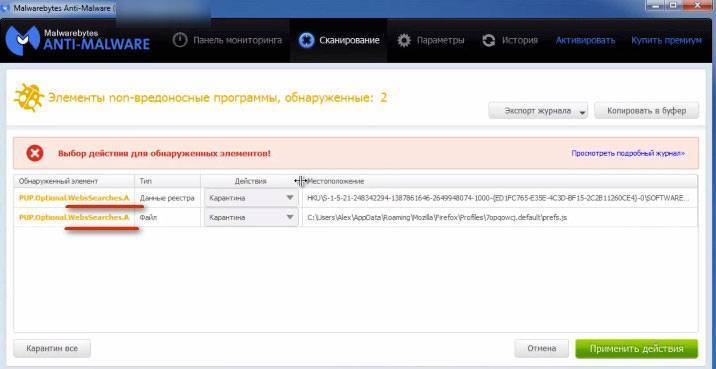Open the action dropdown for the Файл row
The width and height of the screenshot is (716, 369).
coord(251,217)
